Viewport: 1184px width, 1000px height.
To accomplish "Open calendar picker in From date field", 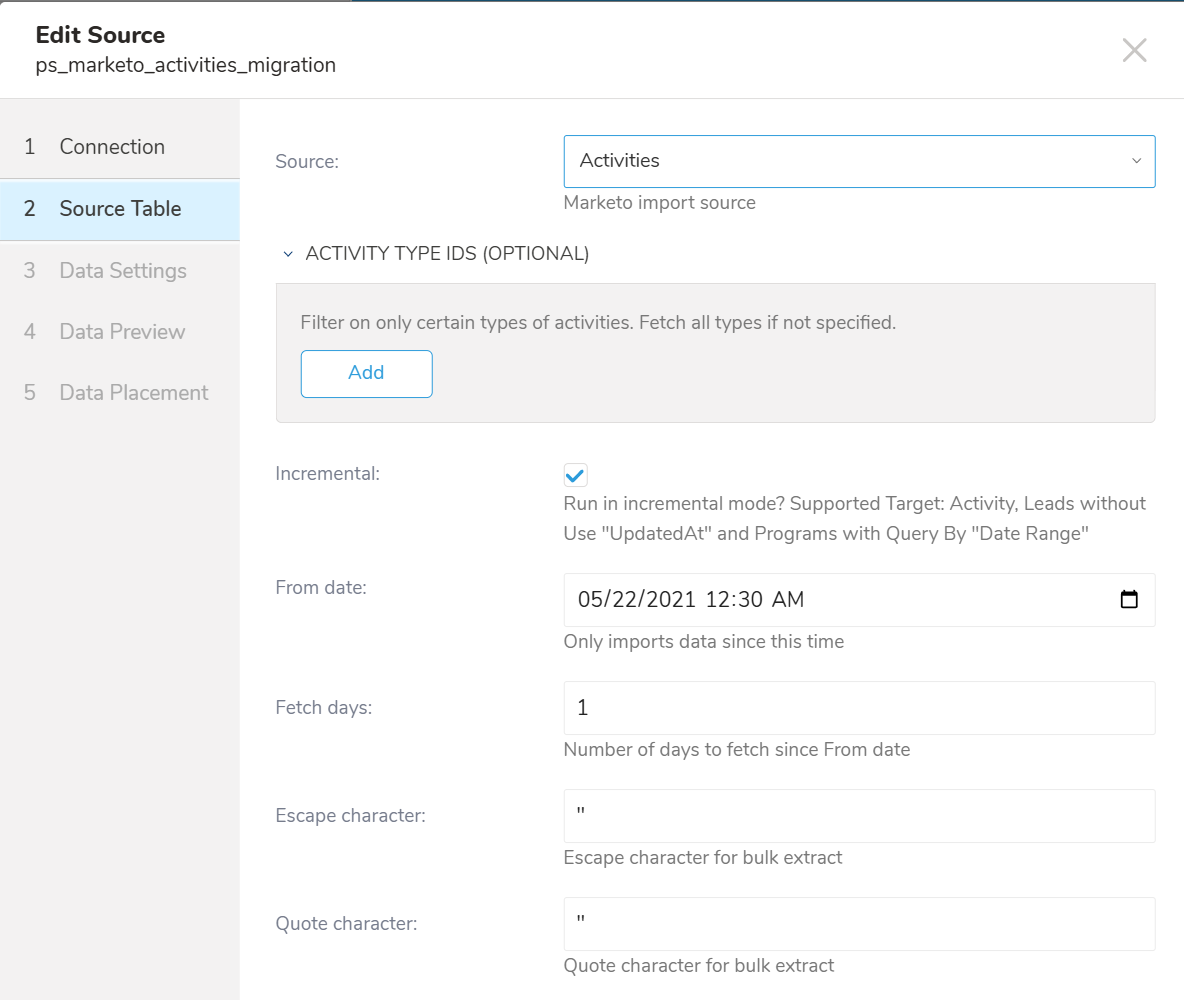I will click(x=1129, y=600).
